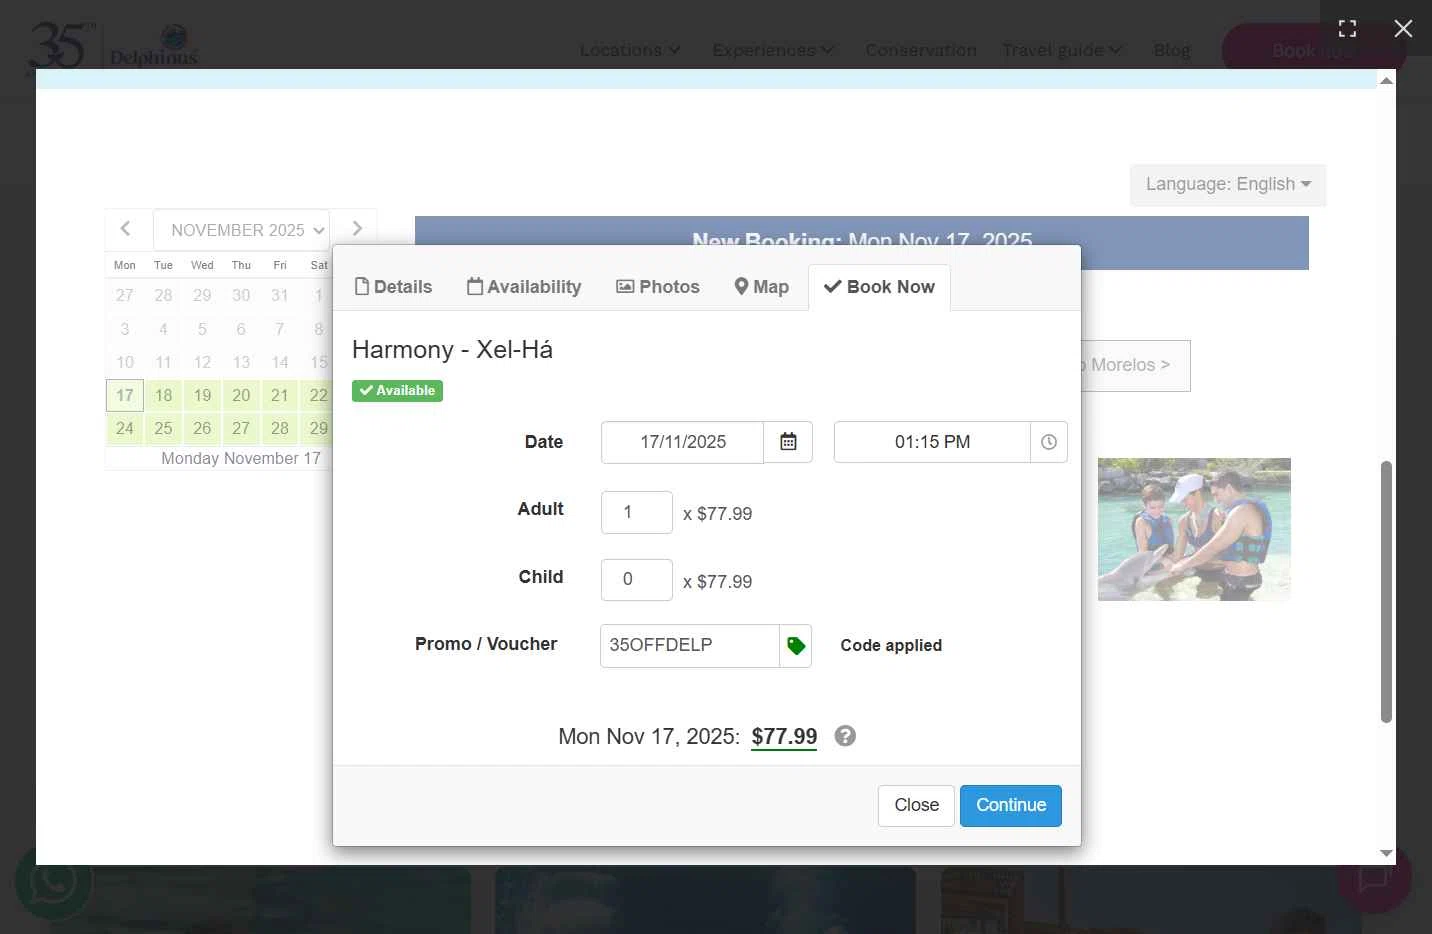Click the scrollbar down arrow
This screenshot has width=1432, height=934.
(1386, 853)
